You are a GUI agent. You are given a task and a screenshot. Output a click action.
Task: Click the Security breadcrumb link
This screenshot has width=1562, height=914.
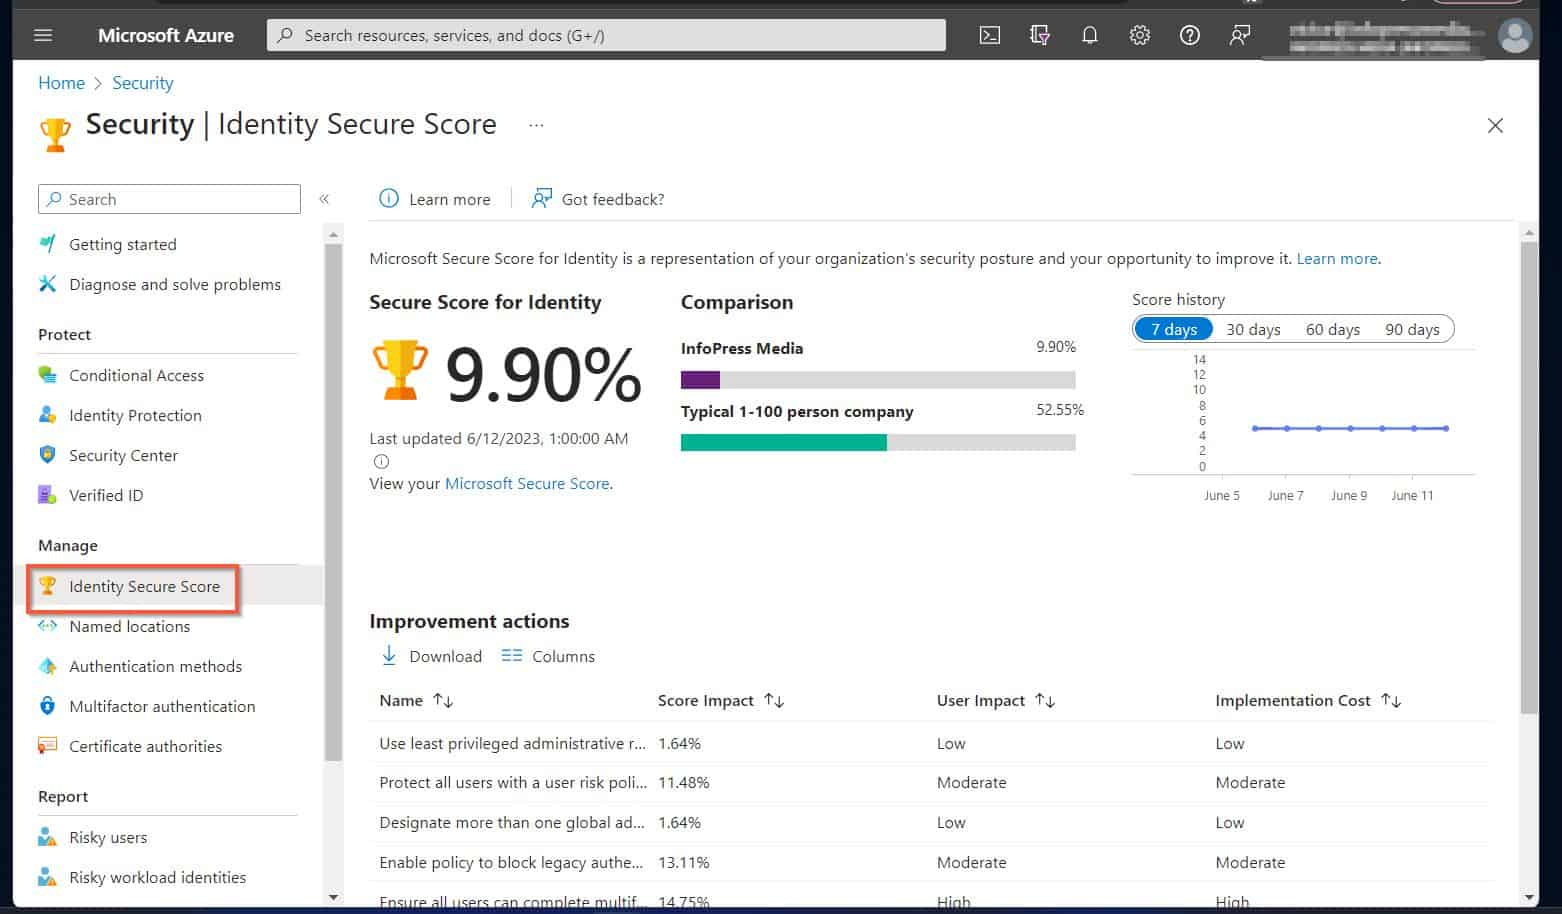(x=143, y=83)
